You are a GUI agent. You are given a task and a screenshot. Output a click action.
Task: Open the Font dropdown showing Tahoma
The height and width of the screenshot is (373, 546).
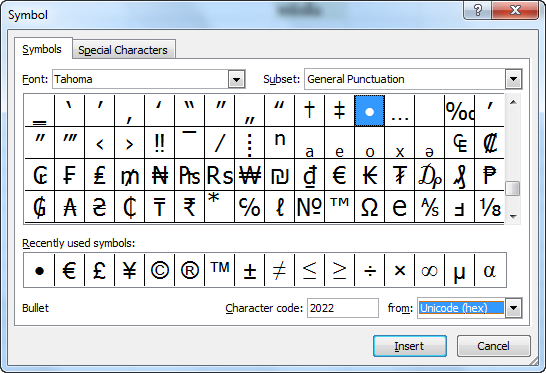236,79
